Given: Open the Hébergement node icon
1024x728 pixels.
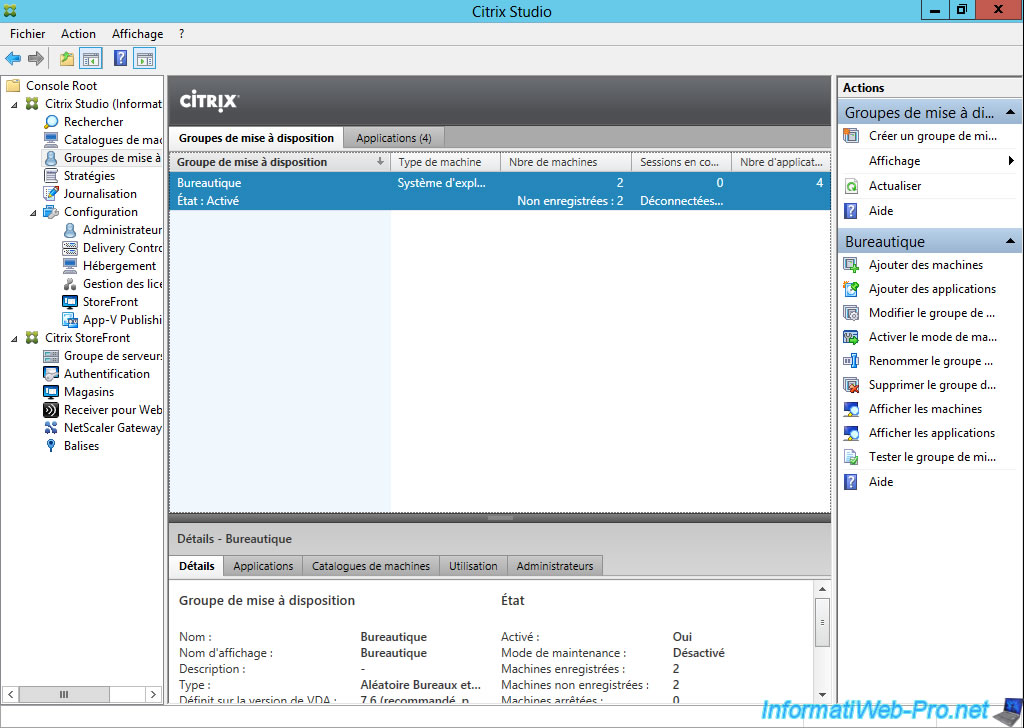Looking at the screenshot, I should pyautogui.click(x=70, y=266).
